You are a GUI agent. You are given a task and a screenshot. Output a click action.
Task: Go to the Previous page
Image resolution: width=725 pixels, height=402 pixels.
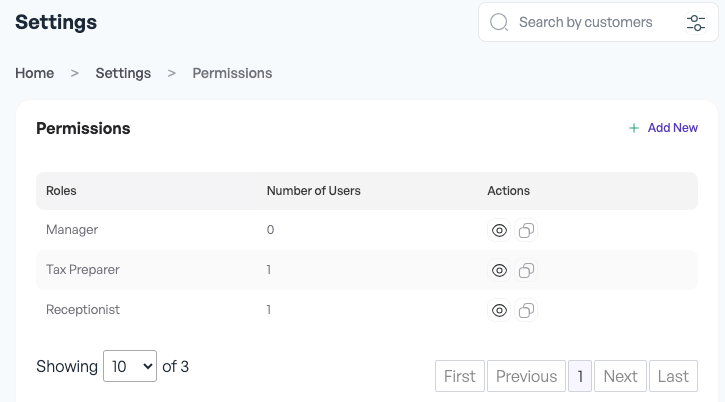point(526,376)
